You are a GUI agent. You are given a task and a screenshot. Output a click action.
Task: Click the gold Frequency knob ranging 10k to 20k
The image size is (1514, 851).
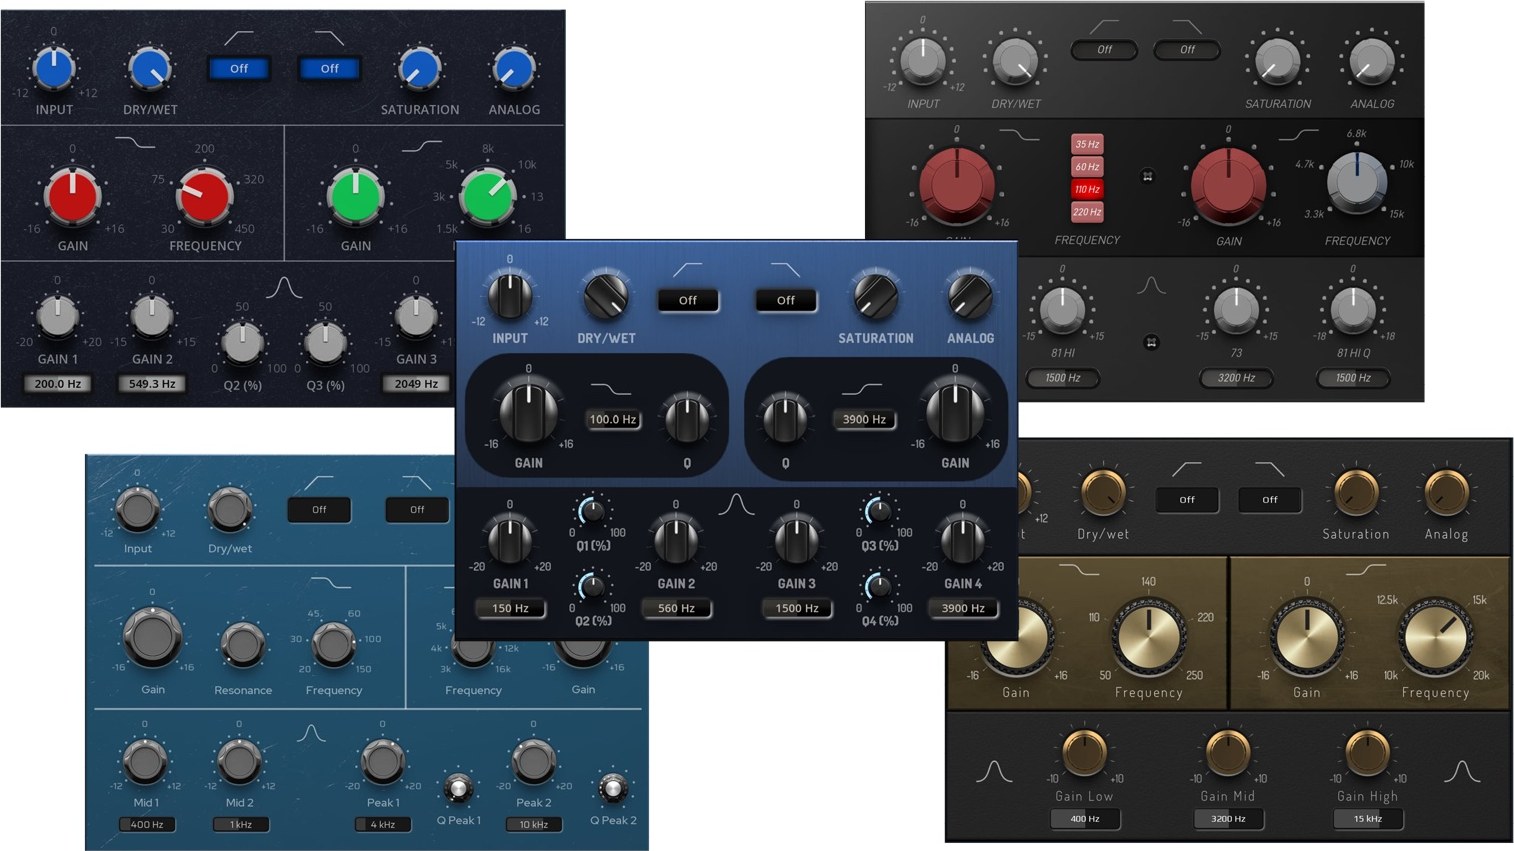click(x=1435, y=636)
